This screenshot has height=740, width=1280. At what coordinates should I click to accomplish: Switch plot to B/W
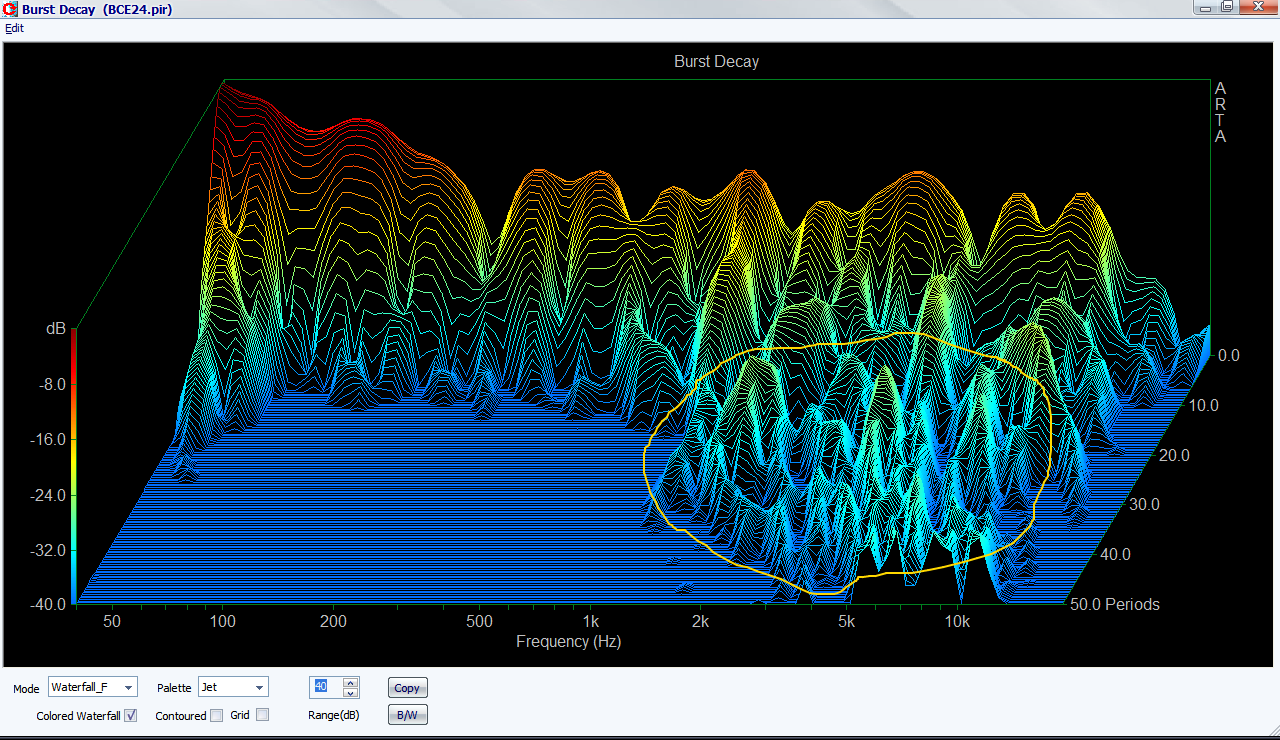point(407,715)
